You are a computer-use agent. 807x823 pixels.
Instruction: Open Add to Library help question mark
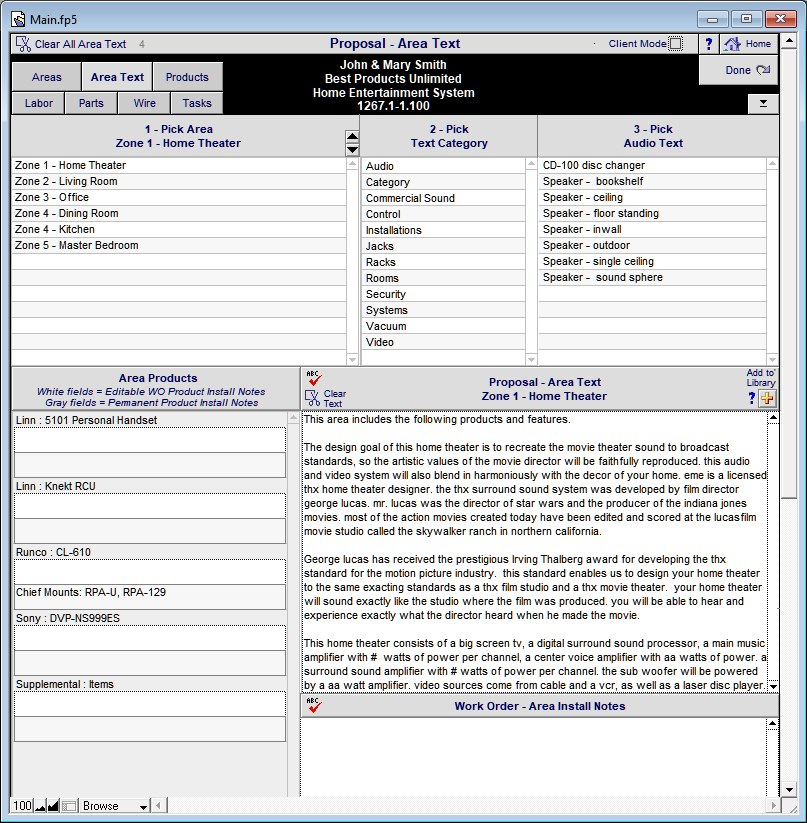click(x=752, y=398)
